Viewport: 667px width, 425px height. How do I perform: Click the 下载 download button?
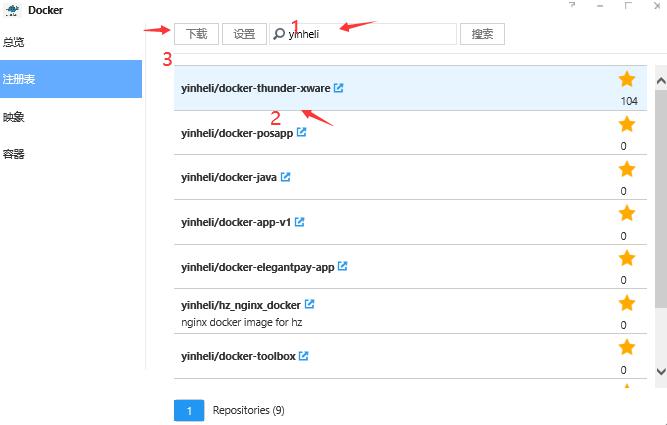click(197, 34)
